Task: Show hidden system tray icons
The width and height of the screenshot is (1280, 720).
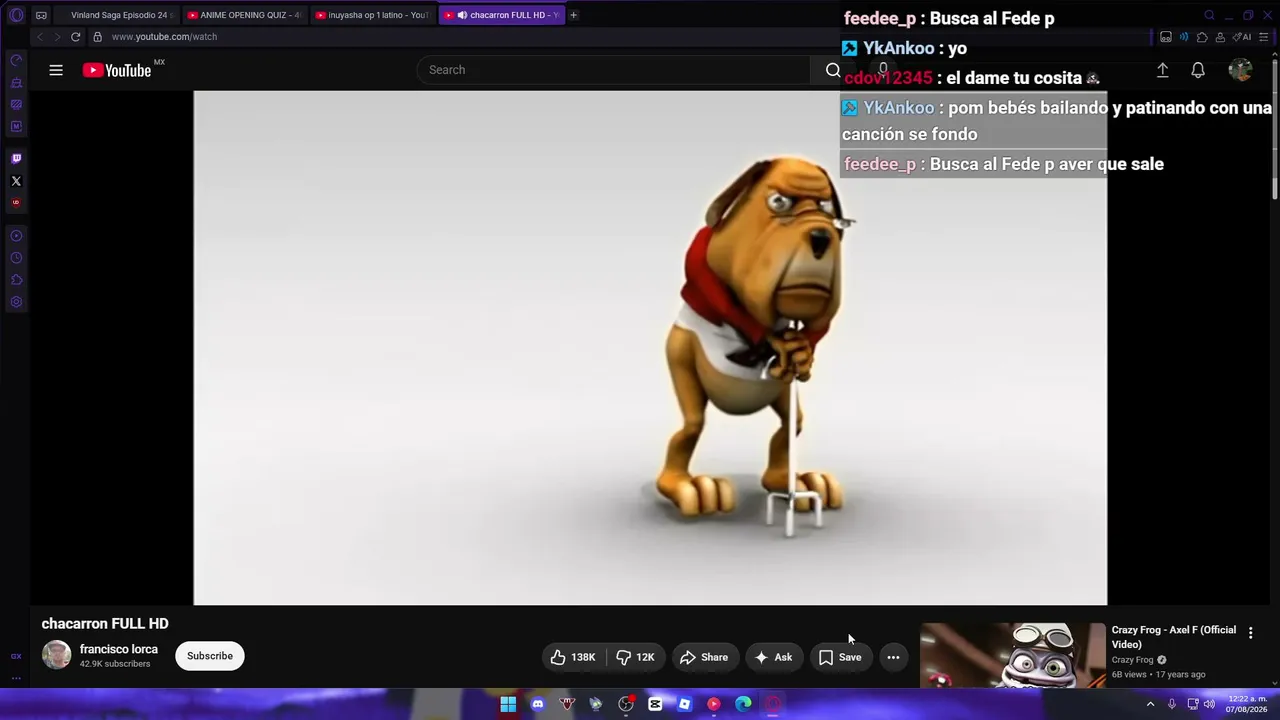Action: (1150, 704)
